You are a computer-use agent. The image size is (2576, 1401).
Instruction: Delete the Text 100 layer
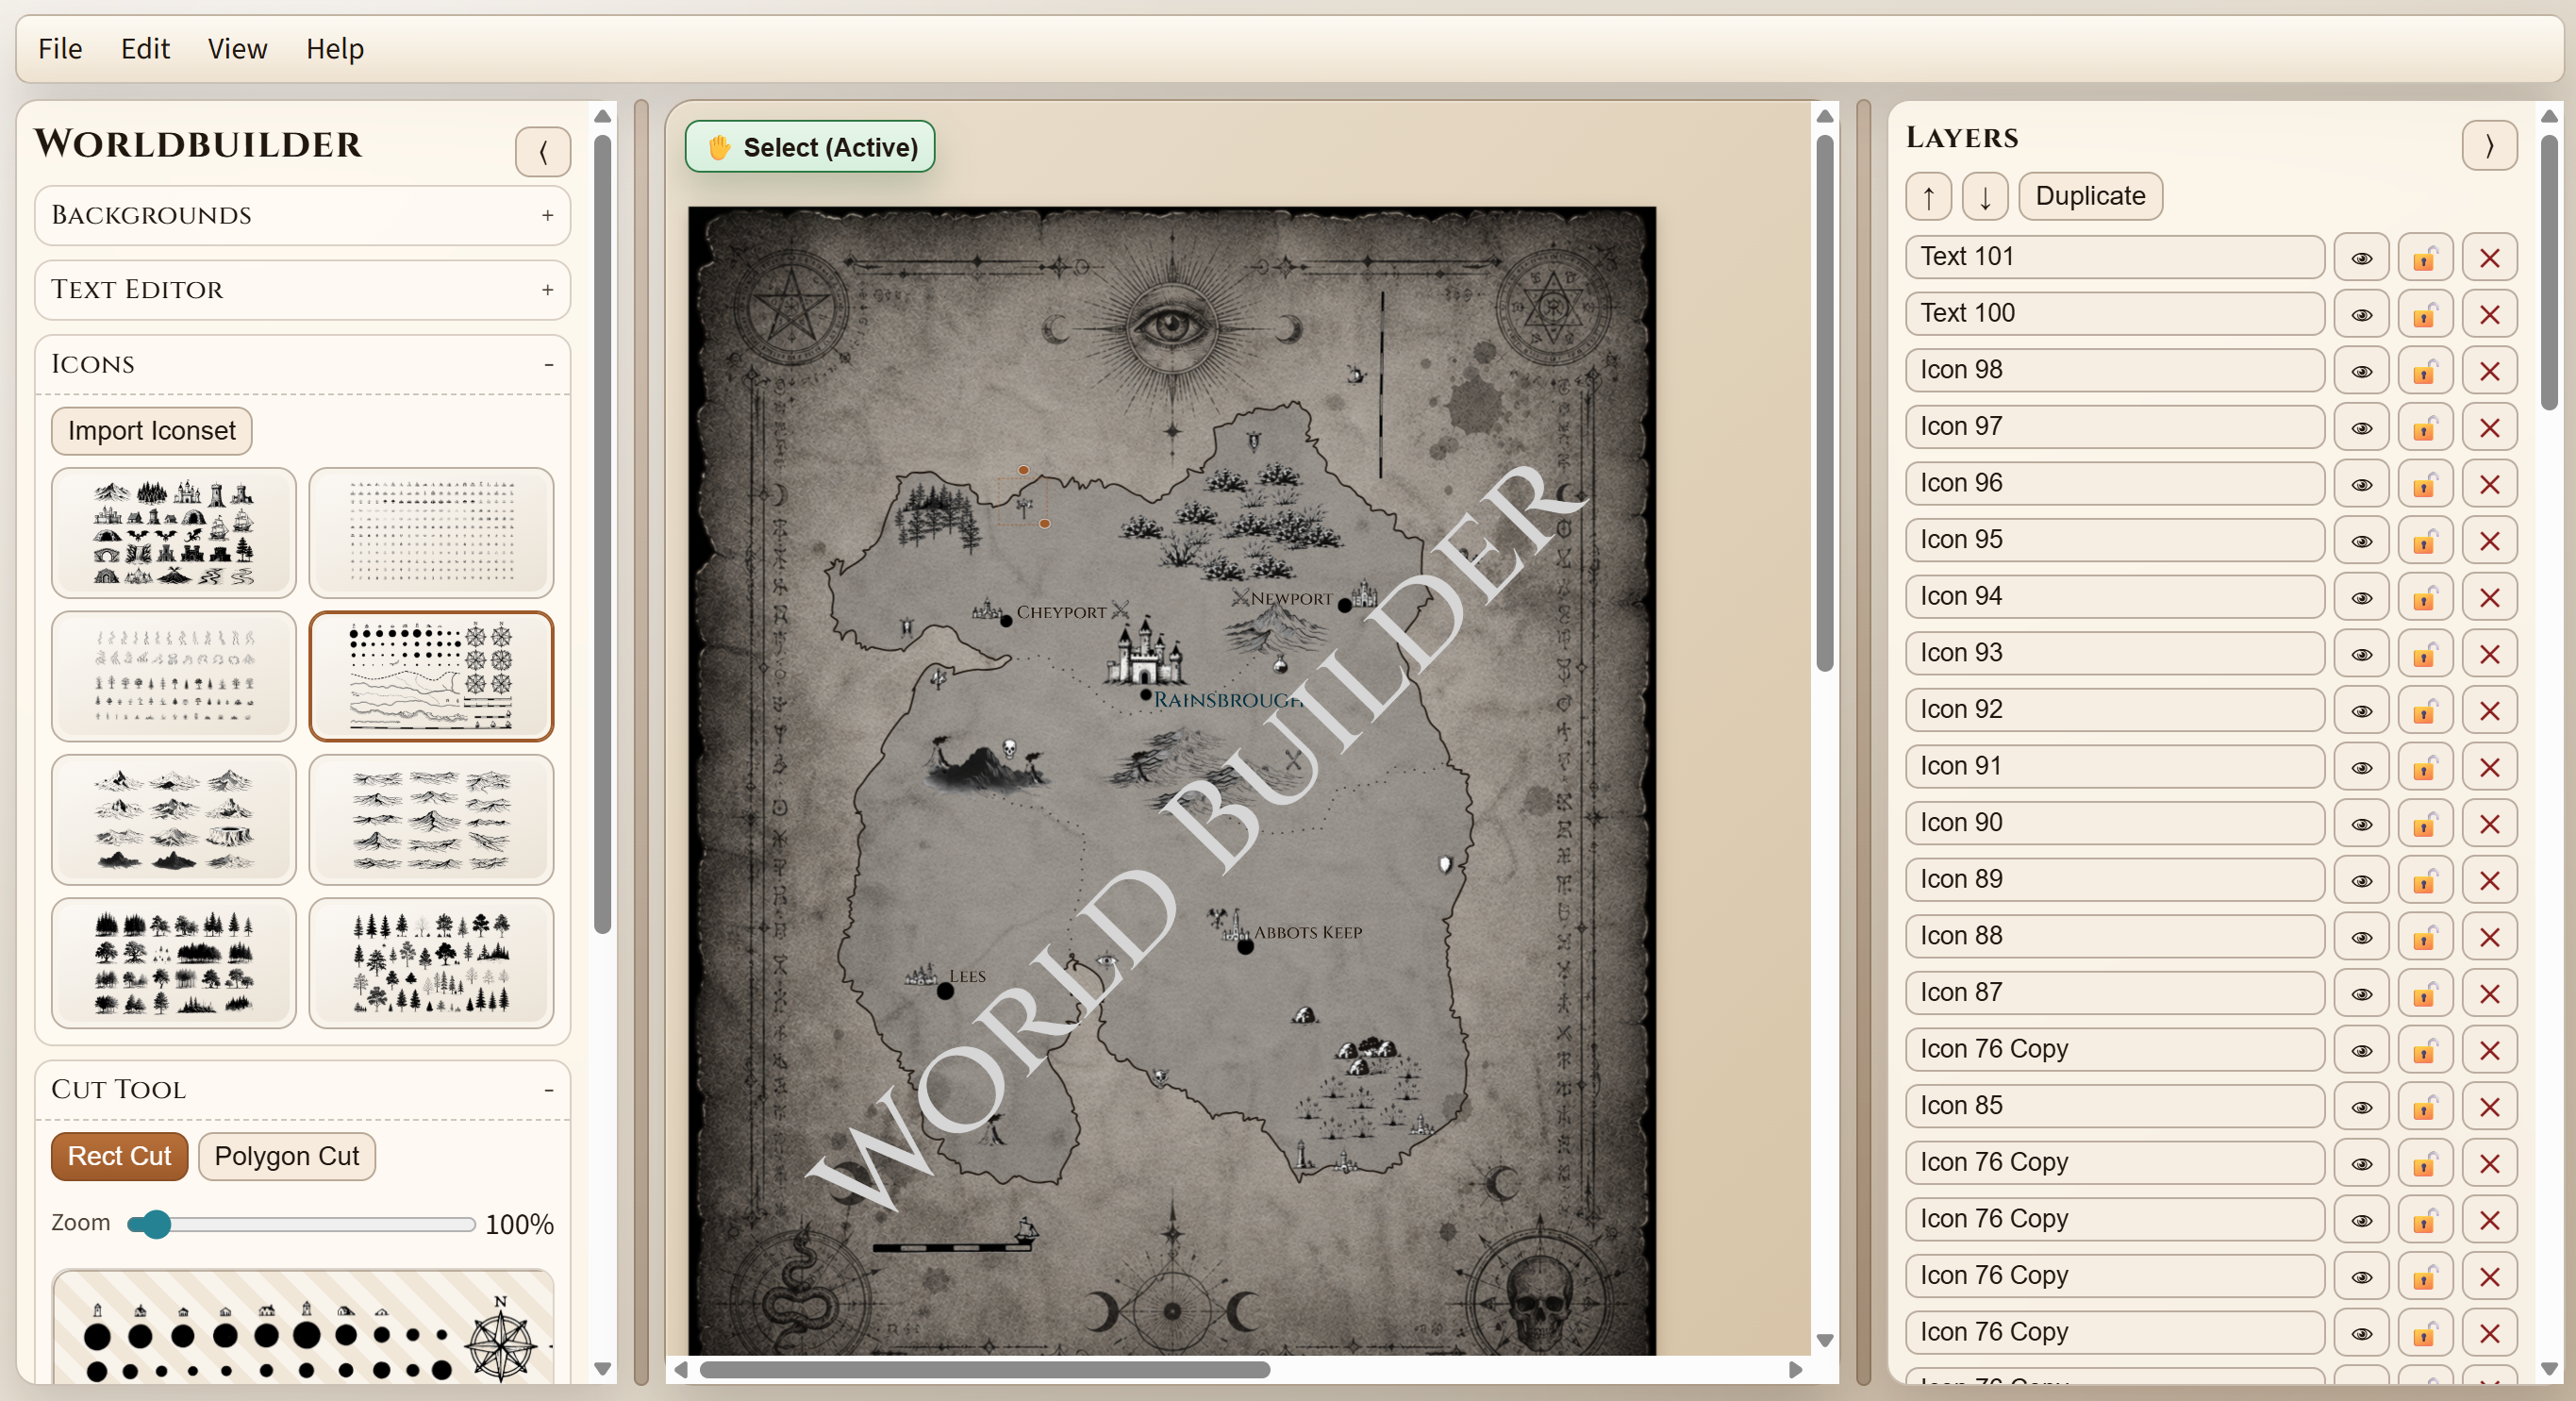pyautogui.click(x=2489, y=315)
